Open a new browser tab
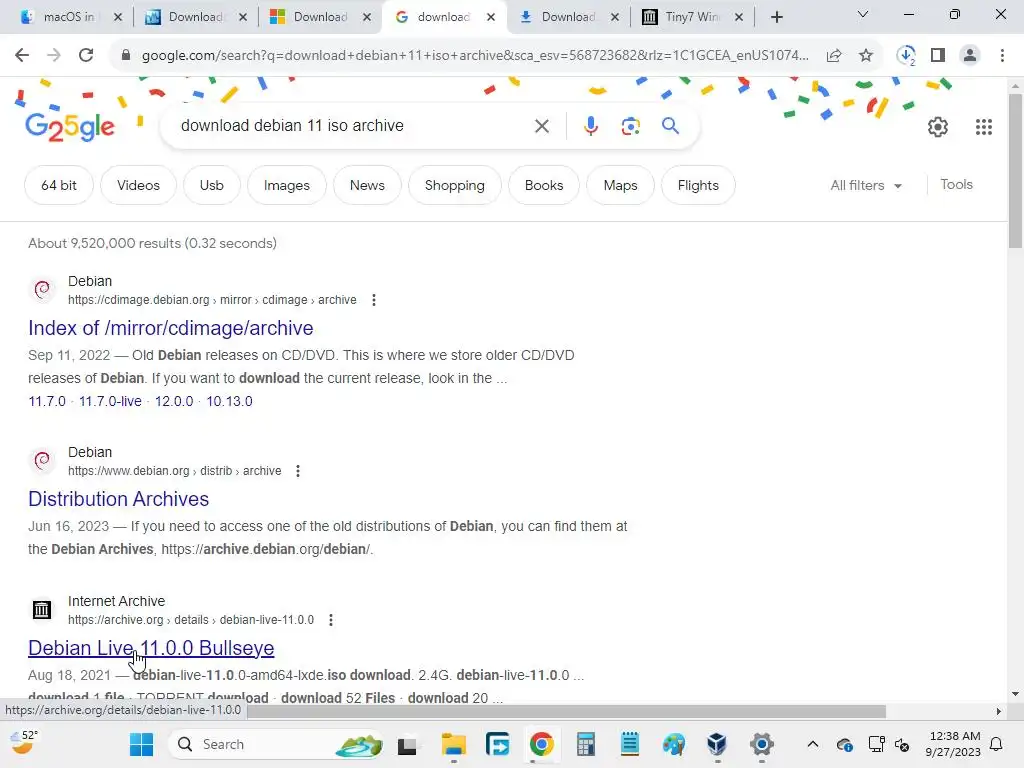The height and width of the screenshot is (768, 1024). (776, 17)
